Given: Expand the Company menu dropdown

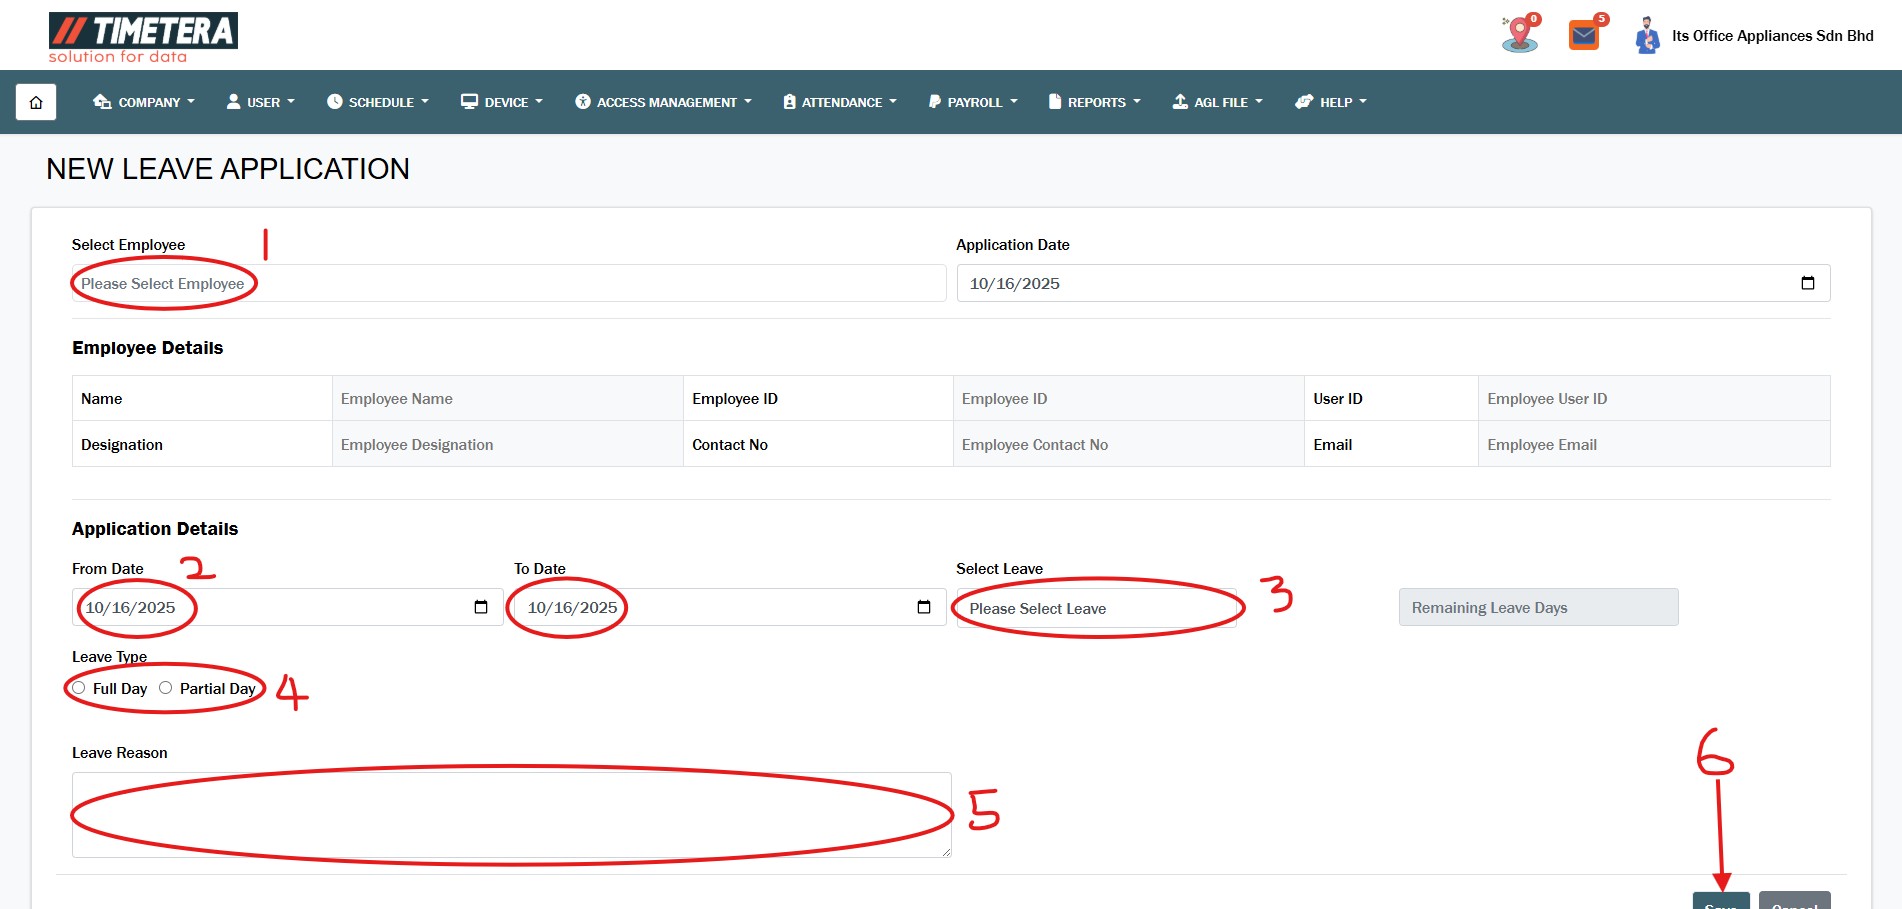Looking at the screenshot, I should pos(144,102).
